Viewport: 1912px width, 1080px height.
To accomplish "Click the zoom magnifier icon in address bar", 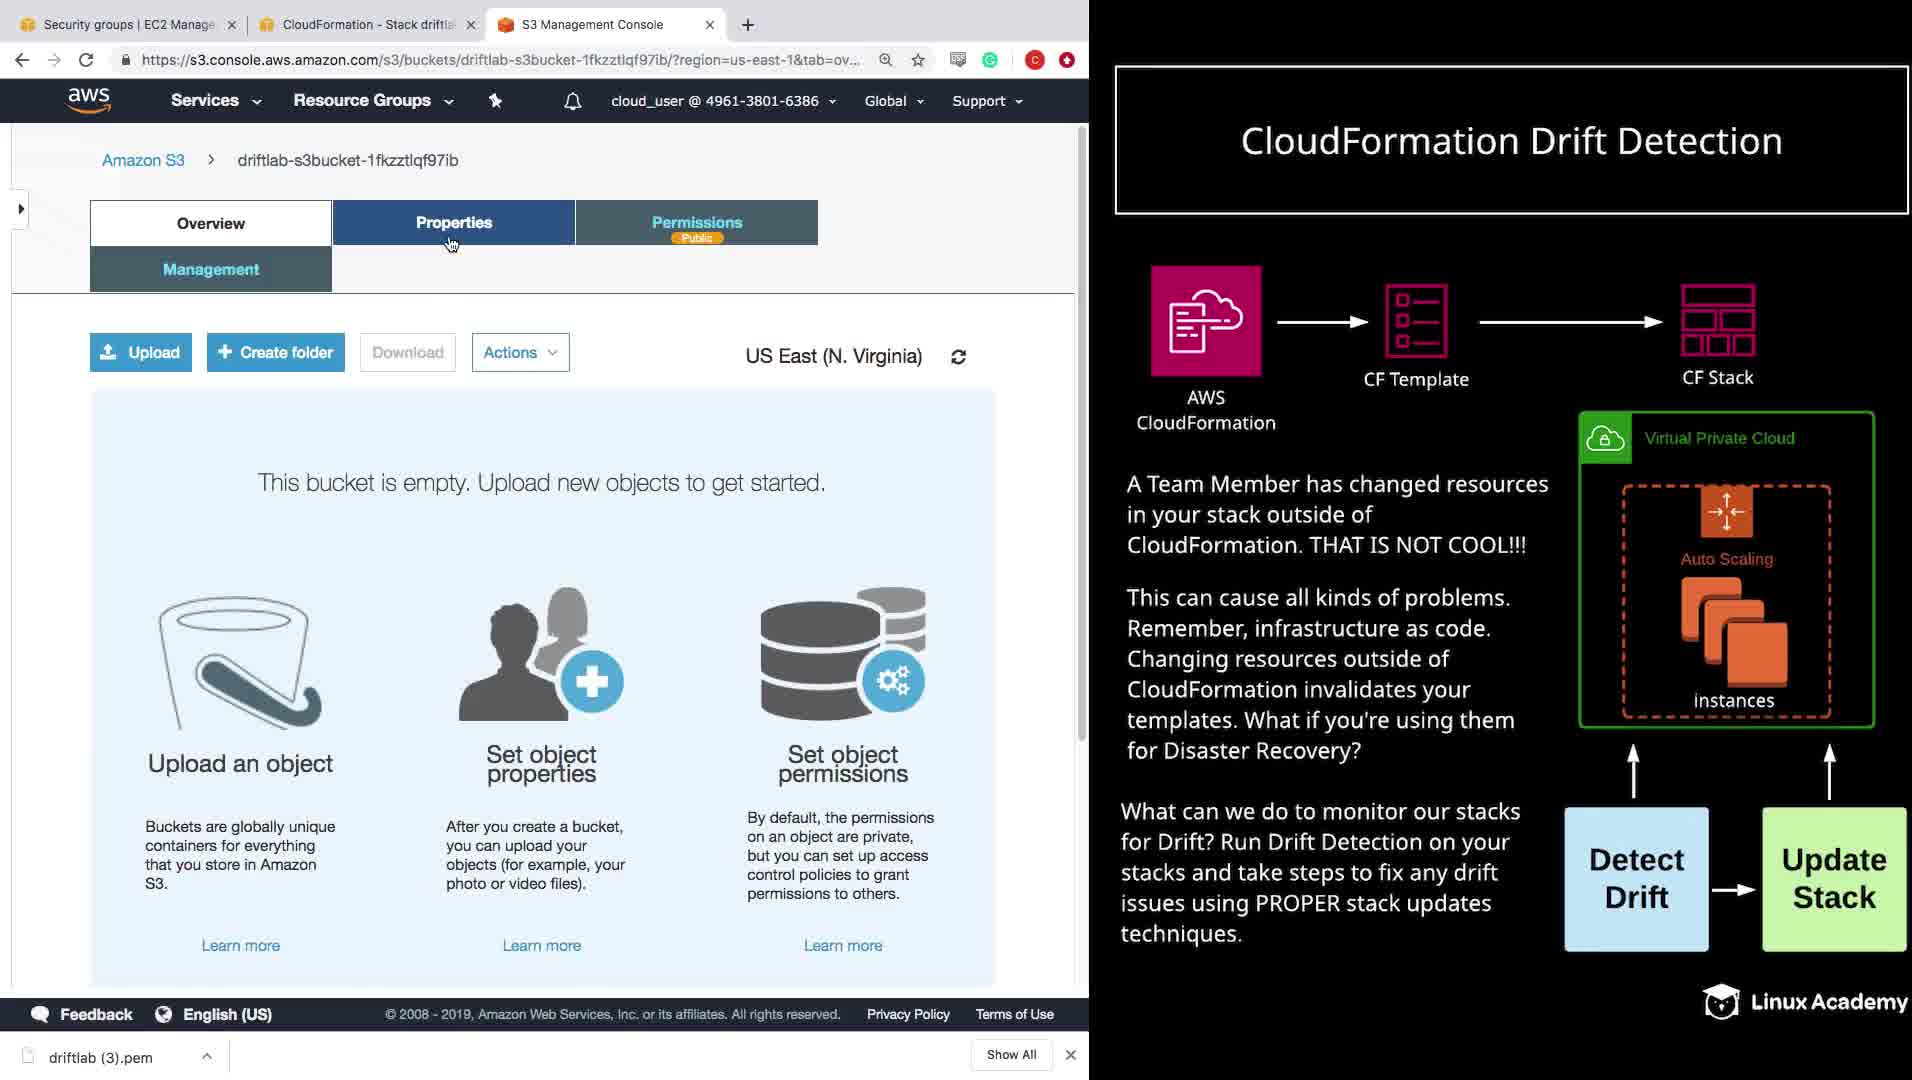I will pyautogui.click(x=886, y=60).
